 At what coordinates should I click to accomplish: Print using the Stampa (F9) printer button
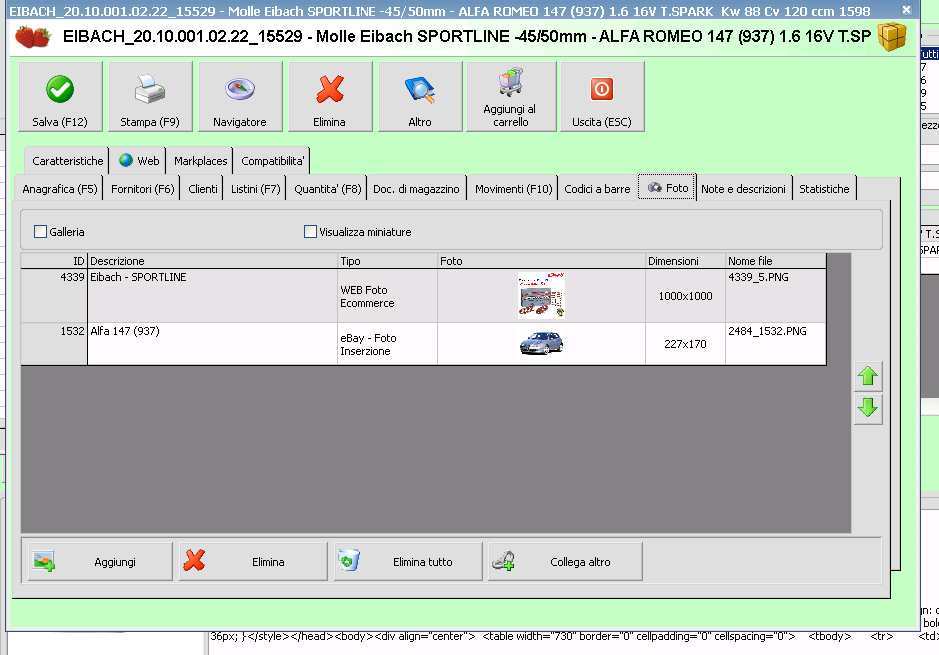150,96
